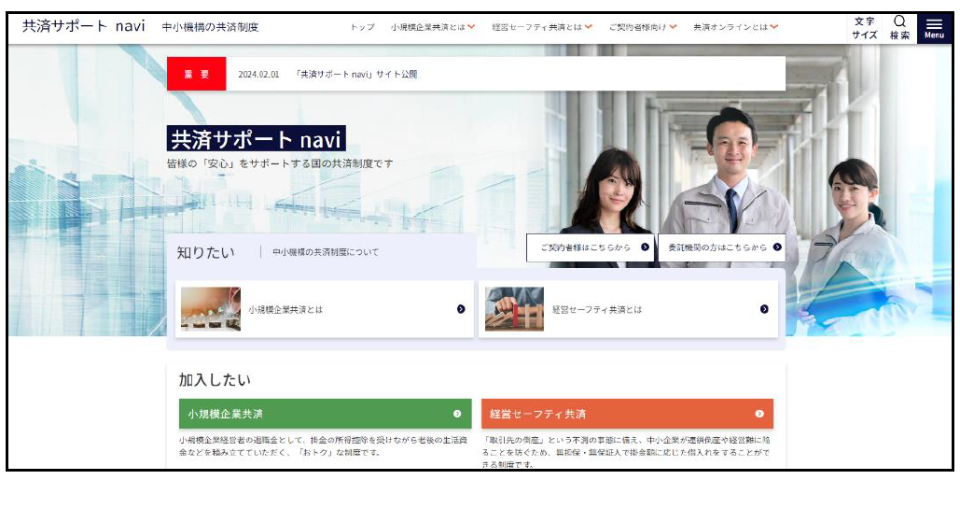Click arrow icon on ご契約者様はこちらから button
This screenshot has width=960, height=508.
pyautogui.click(x=644, y=247)
